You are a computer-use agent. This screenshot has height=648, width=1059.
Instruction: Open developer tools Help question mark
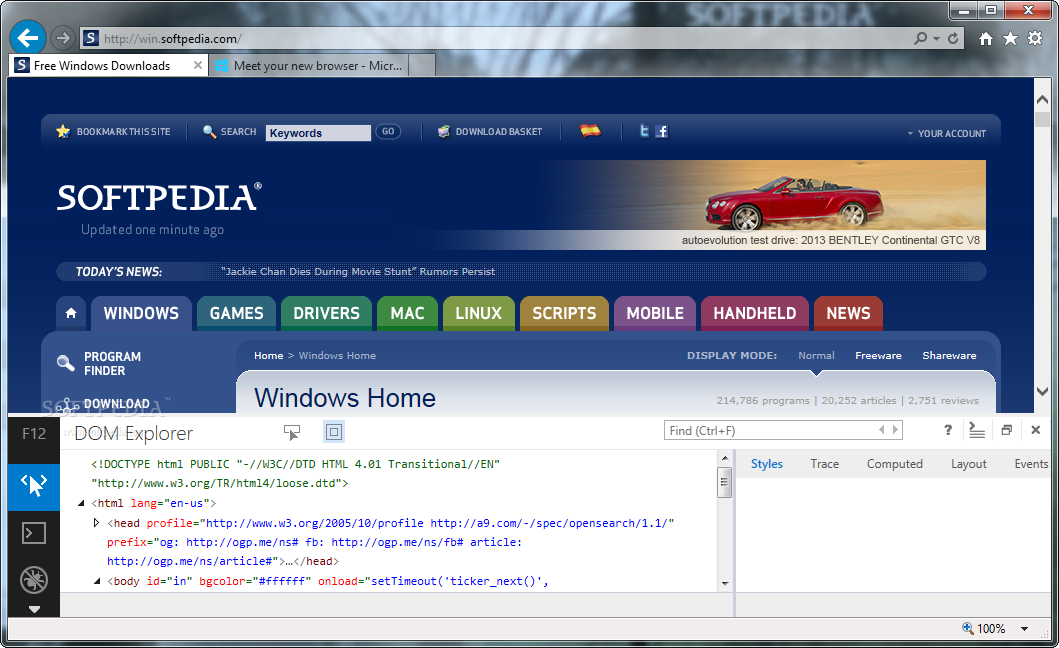[948, 430]
